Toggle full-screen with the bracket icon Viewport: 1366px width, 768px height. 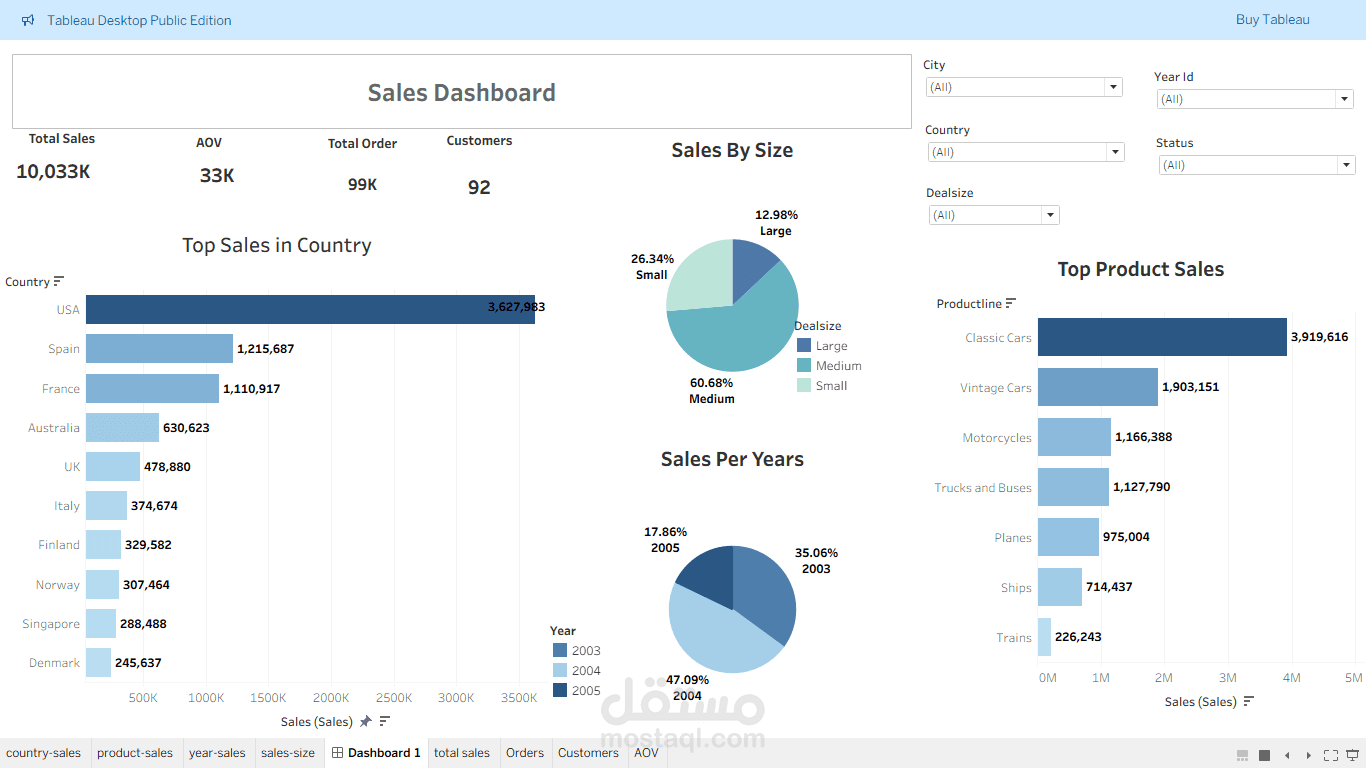coord(1332,756)
